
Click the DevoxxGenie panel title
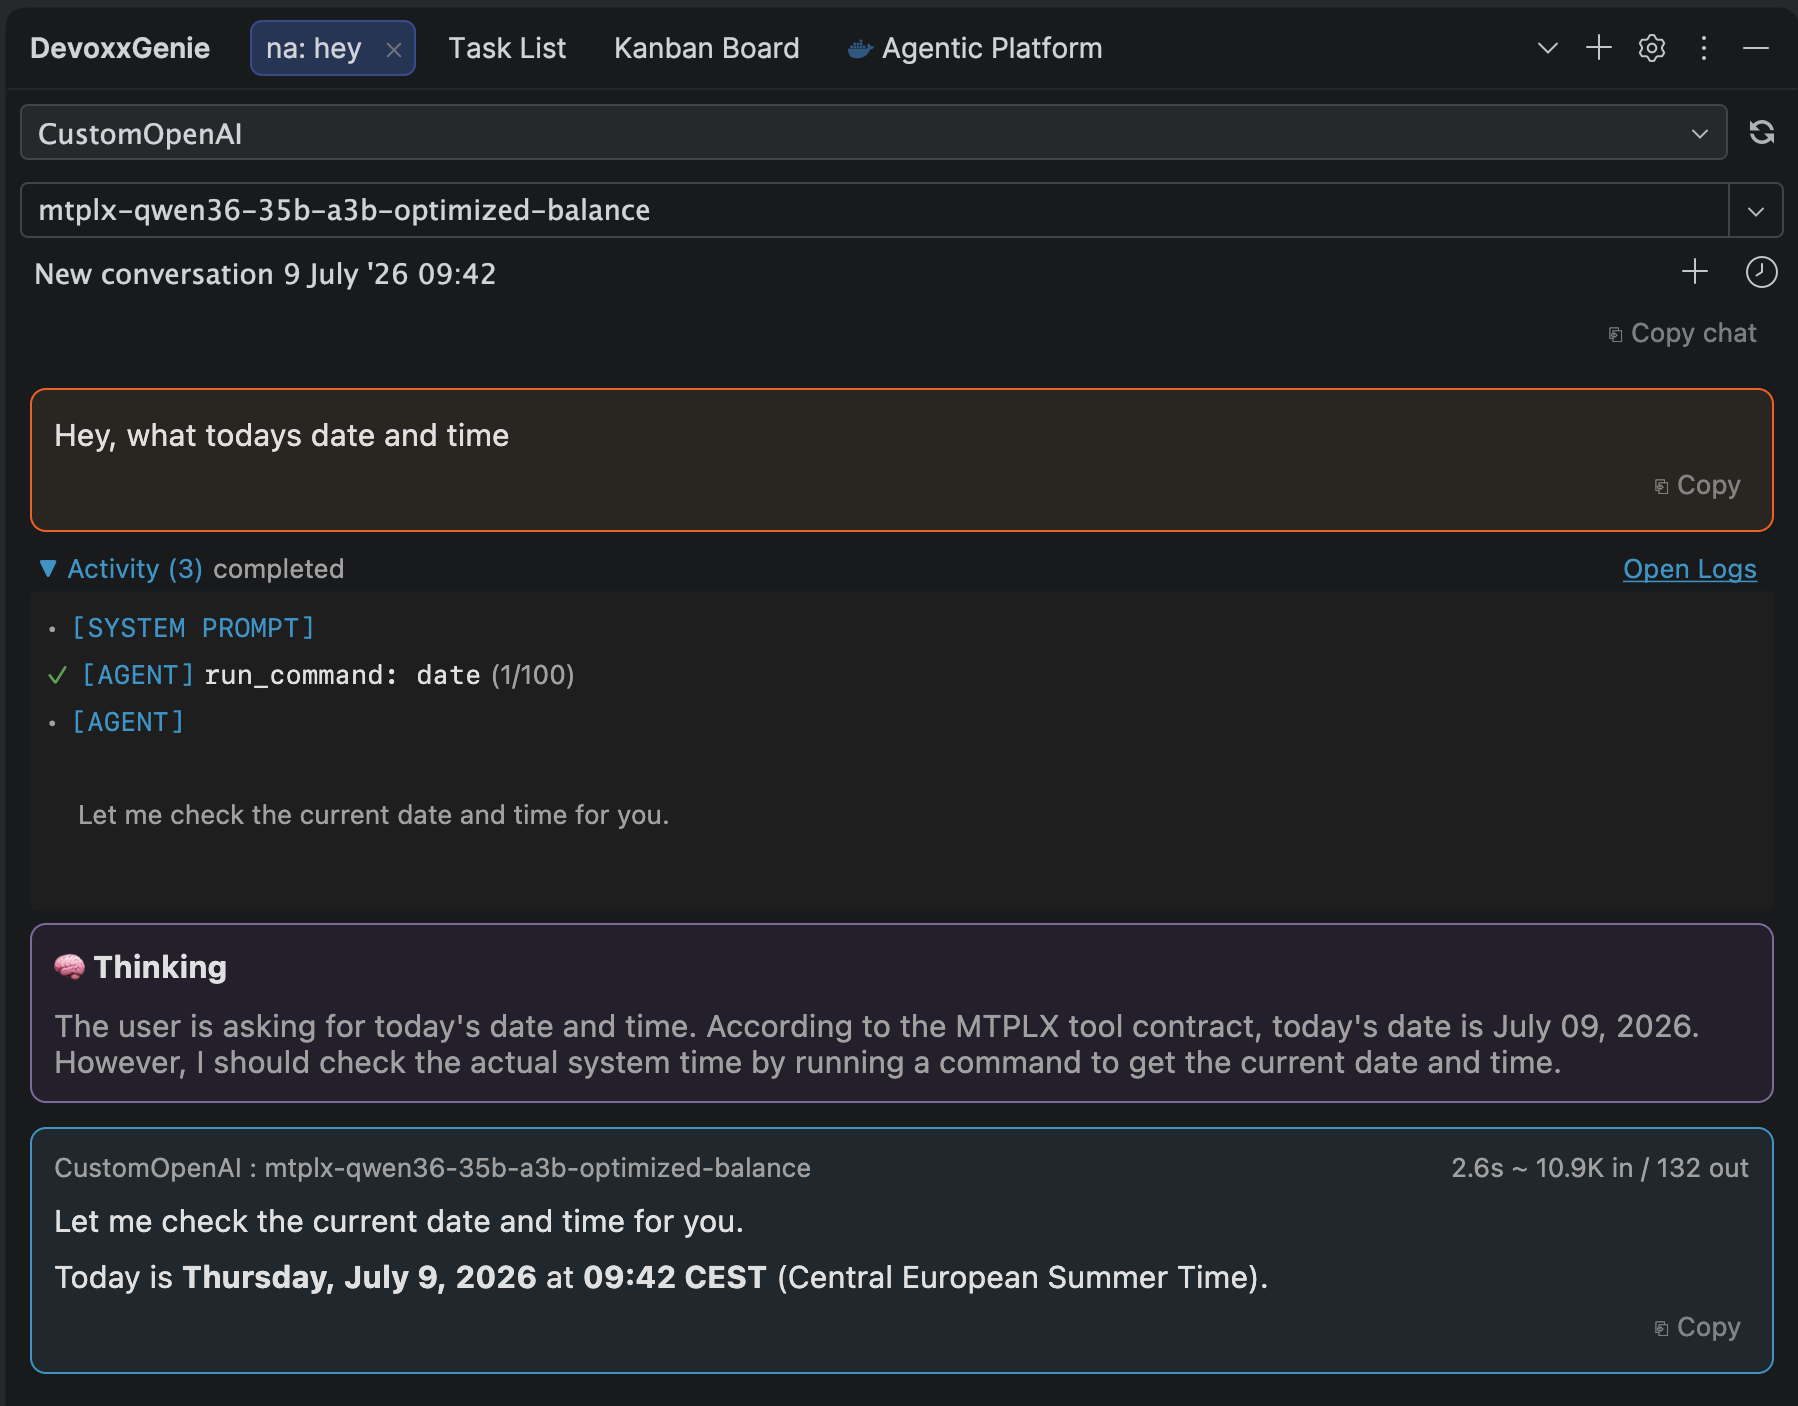(x=120, y=48)
